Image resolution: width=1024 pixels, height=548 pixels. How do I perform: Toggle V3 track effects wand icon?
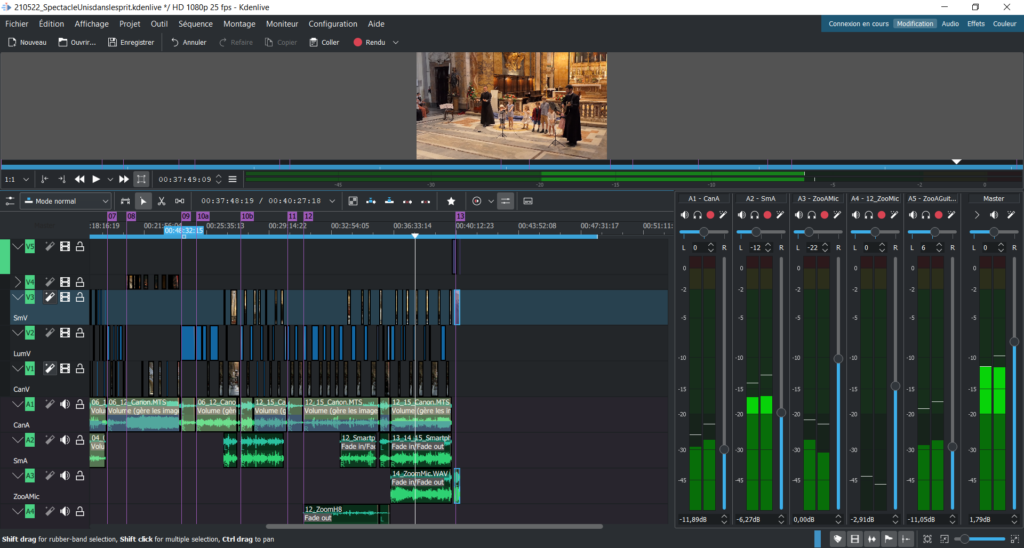(50, 297)
